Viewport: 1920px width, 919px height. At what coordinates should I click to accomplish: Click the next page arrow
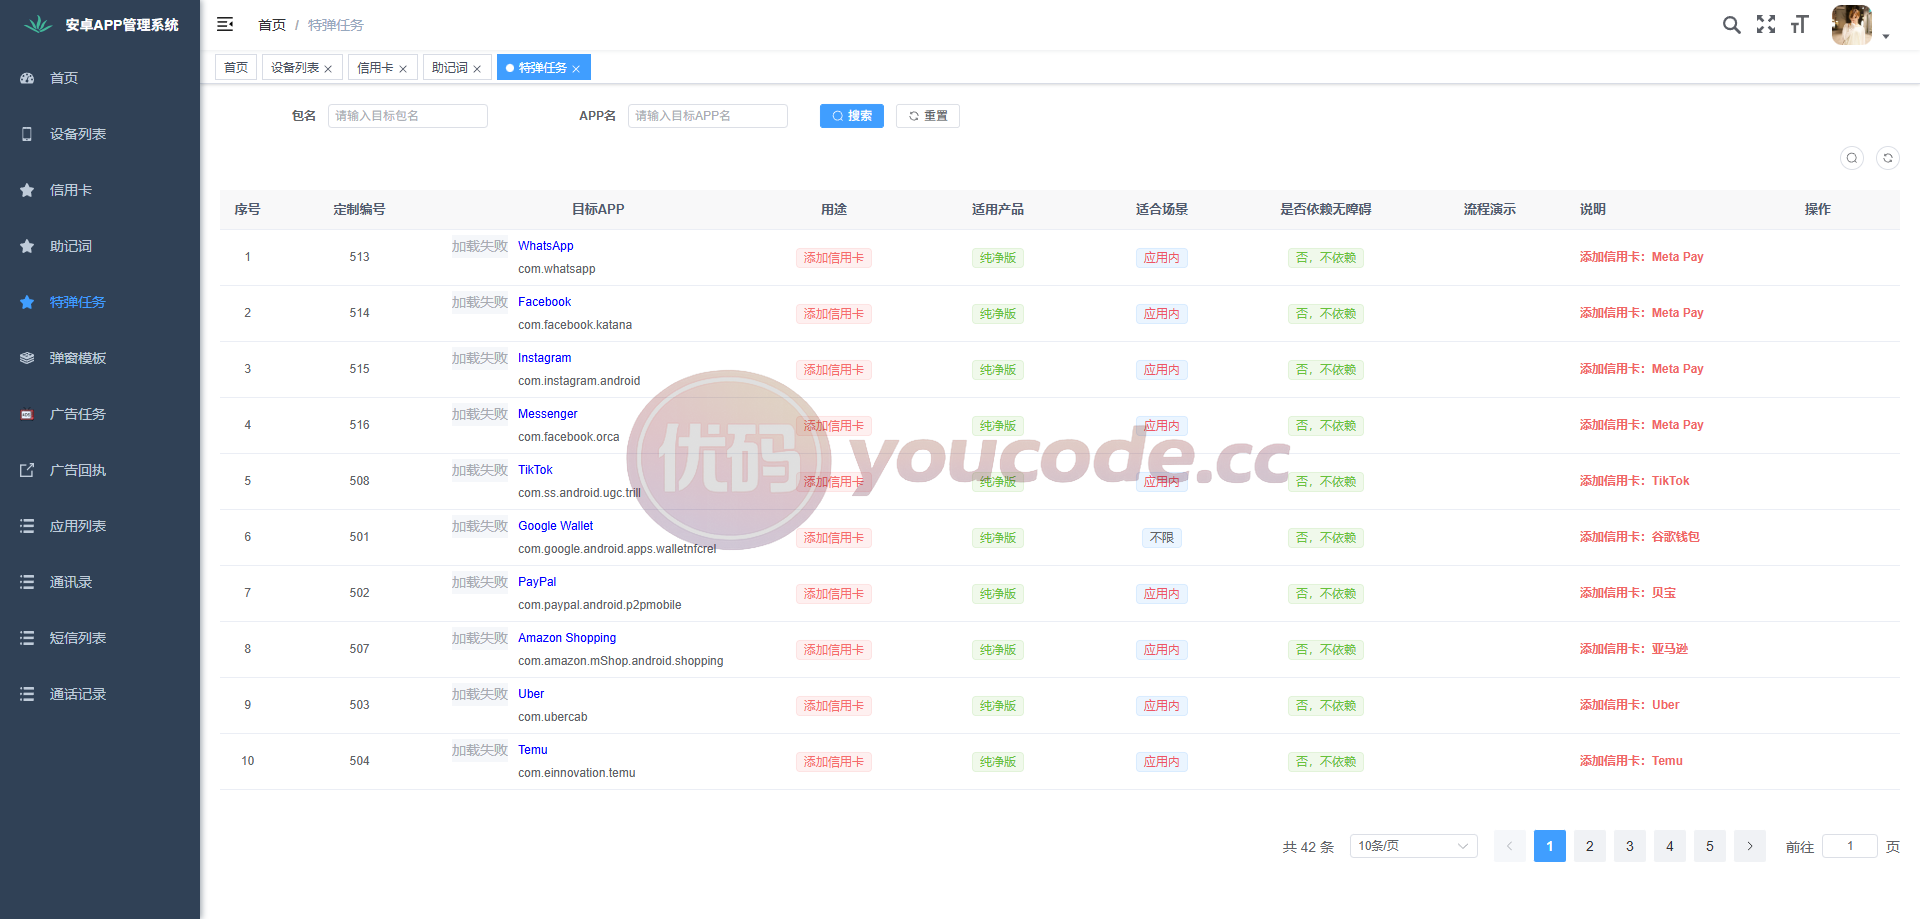(x=1750, y=846)
